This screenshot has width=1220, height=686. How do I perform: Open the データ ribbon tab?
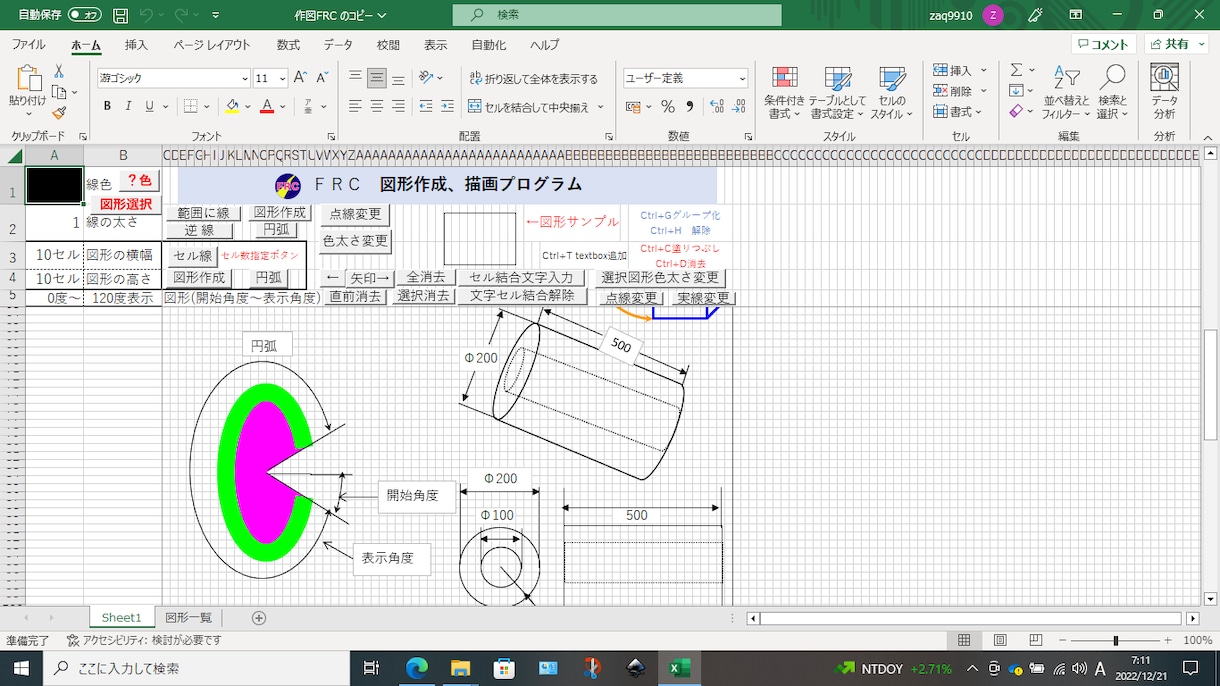[x=338, y=45]
